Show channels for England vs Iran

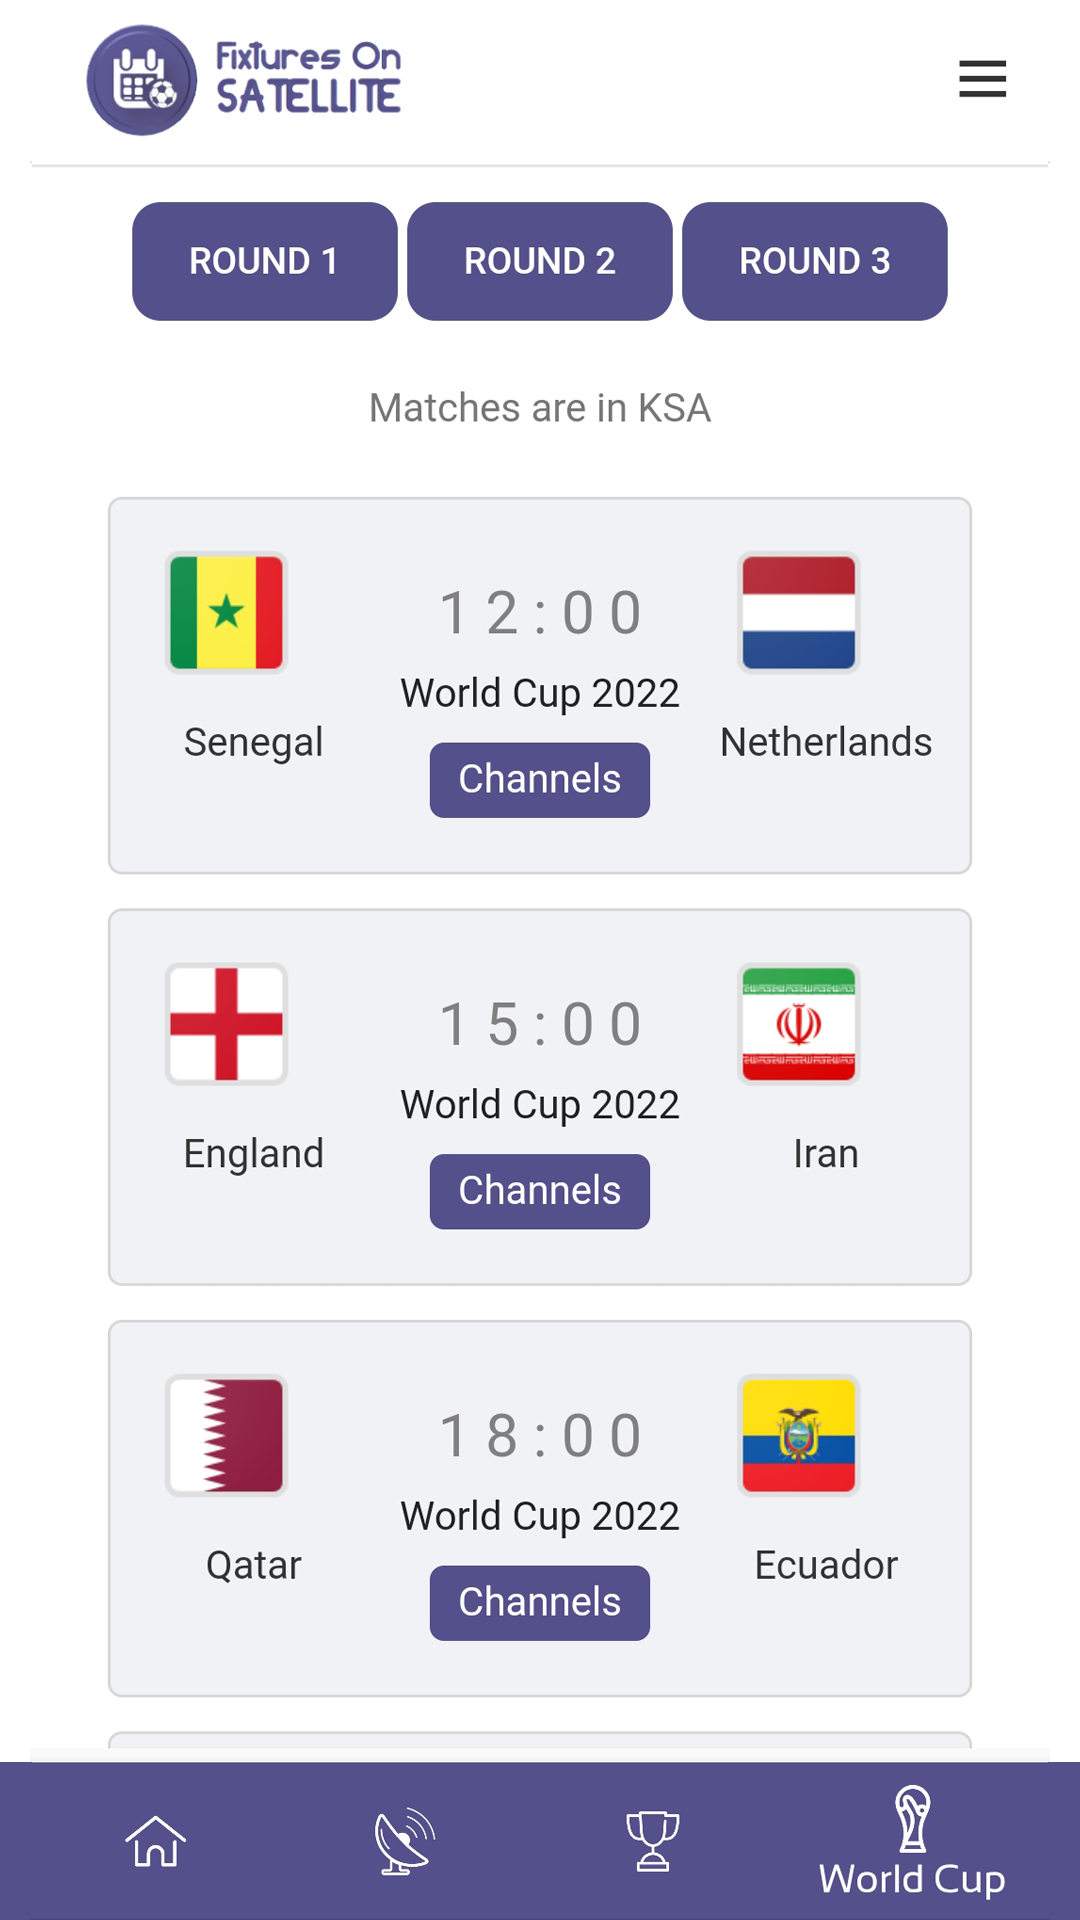click(539, 1191)
